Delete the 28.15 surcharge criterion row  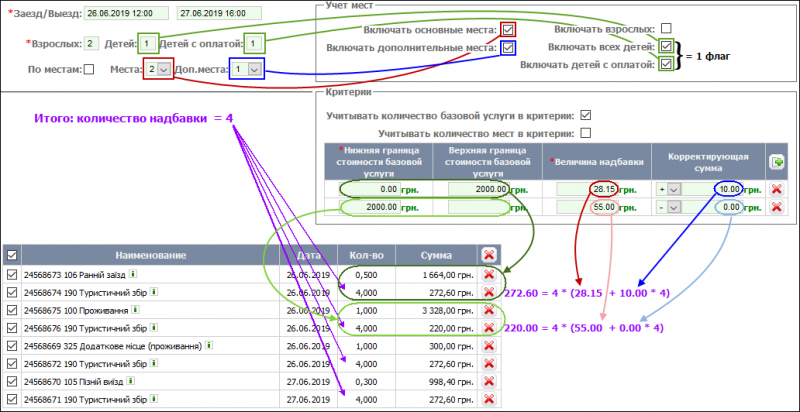(774, 188)
